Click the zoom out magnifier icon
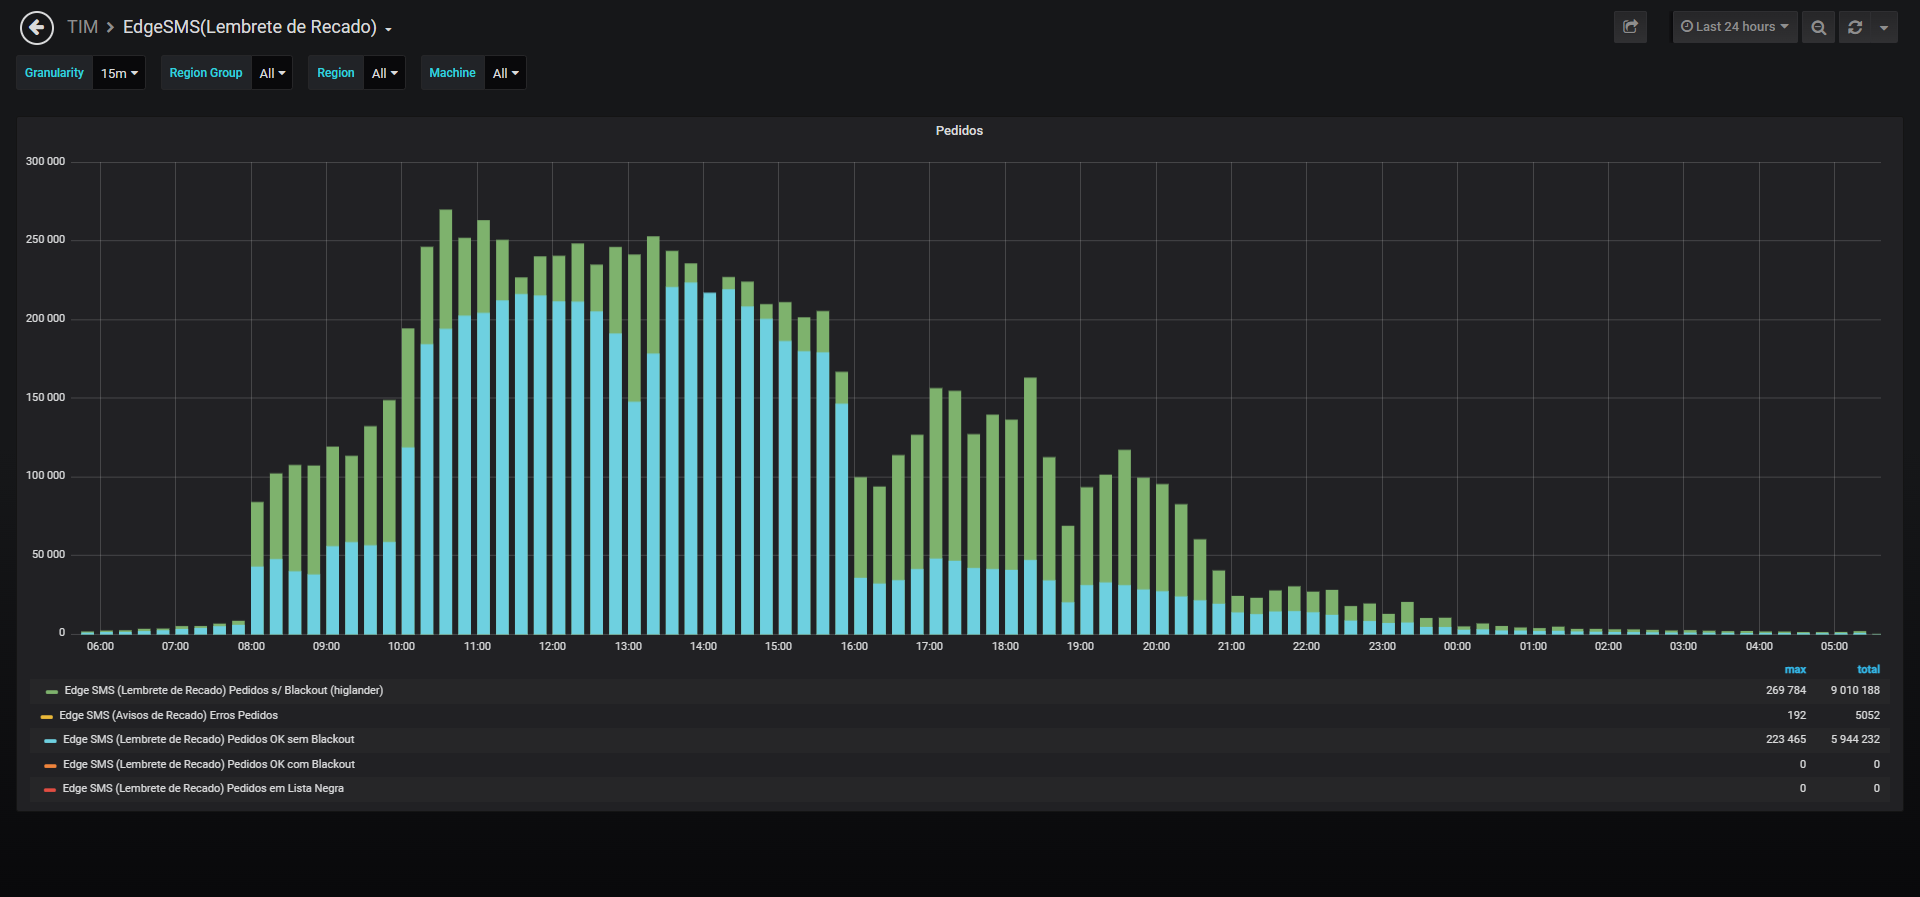1920x897 pixels. pyautogui.click(x=1818, y=27)
